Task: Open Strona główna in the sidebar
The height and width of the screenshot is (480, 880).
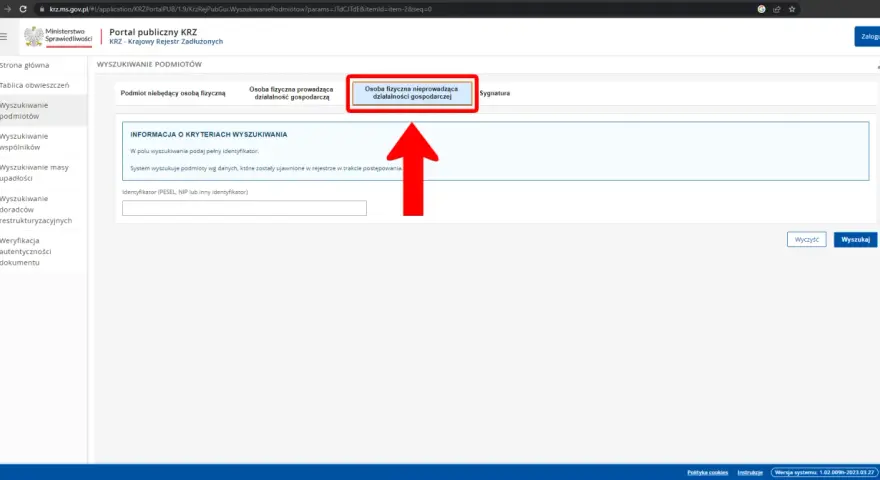Action: tap(25, 65)
